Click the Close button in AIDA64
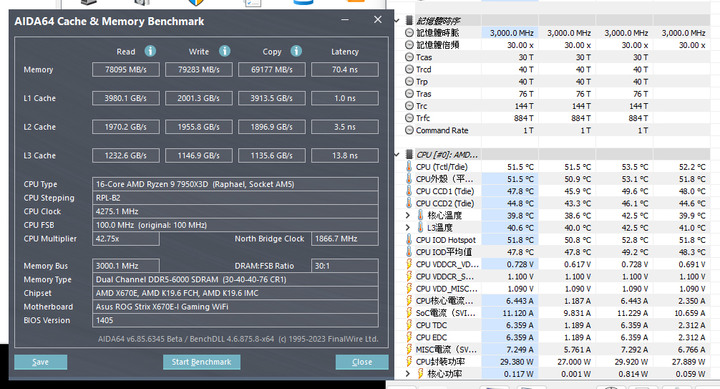Viewport: 720px width, 389px height. click(362, 362)
